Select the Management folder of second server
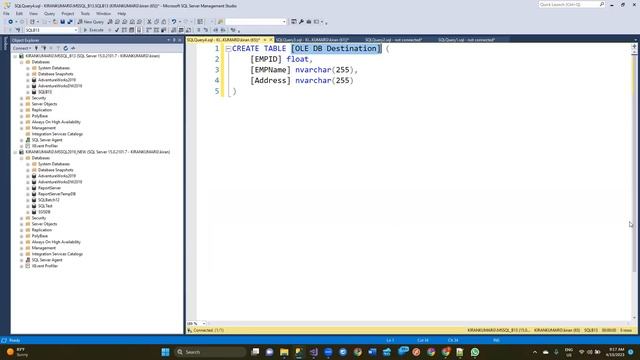Viewport: 640px width, 360px height. (x=43, y=248)
